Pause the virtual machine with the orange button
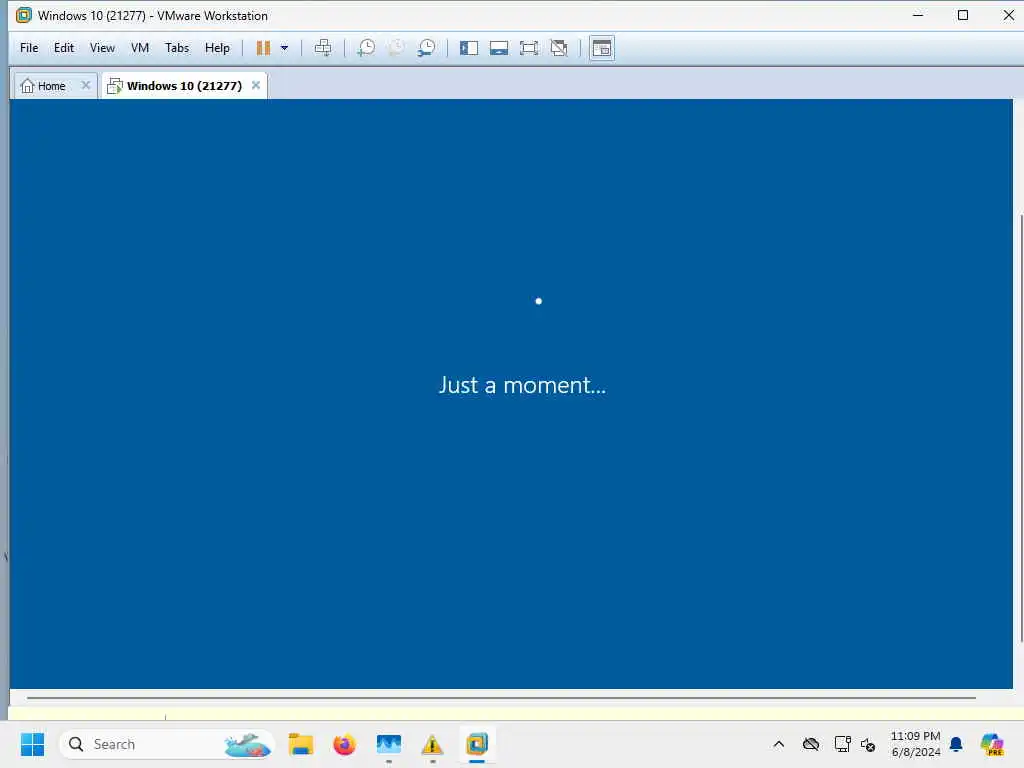The width and height of the screenshot is (1024, 768). click(x=263, y=48)
